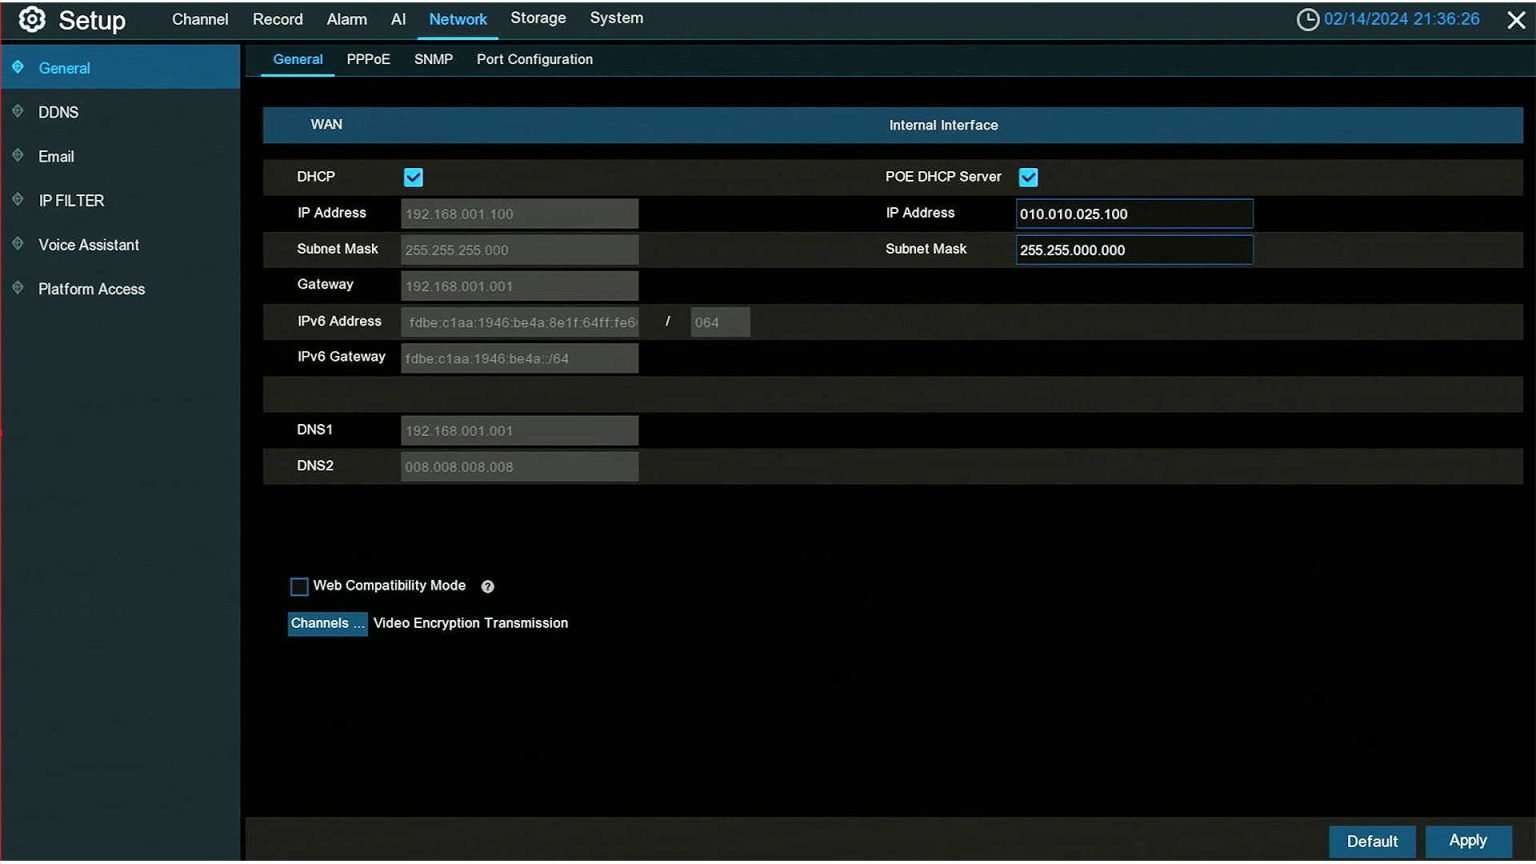Open the SNMP sub-tab
This screenshot has height=864, width=1536.
[x=433, y=59]
